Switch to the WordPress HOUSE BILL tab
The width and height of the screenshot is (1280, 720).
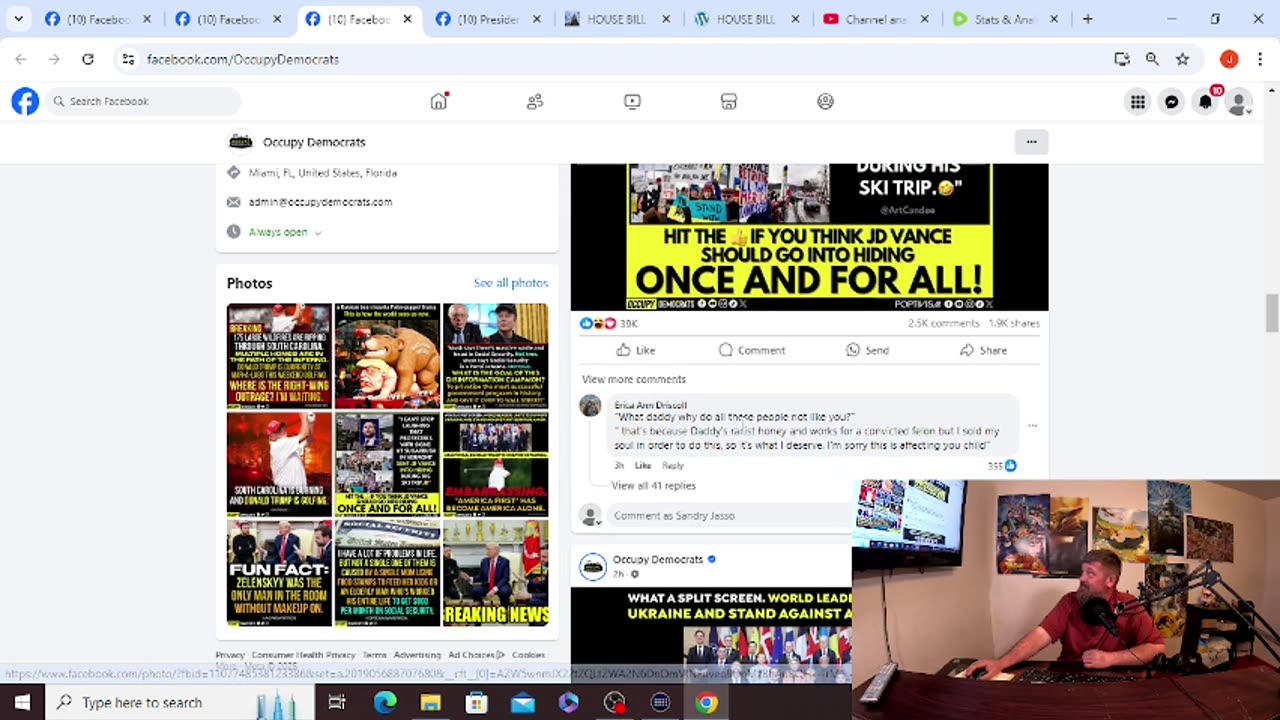pos(749,19)
